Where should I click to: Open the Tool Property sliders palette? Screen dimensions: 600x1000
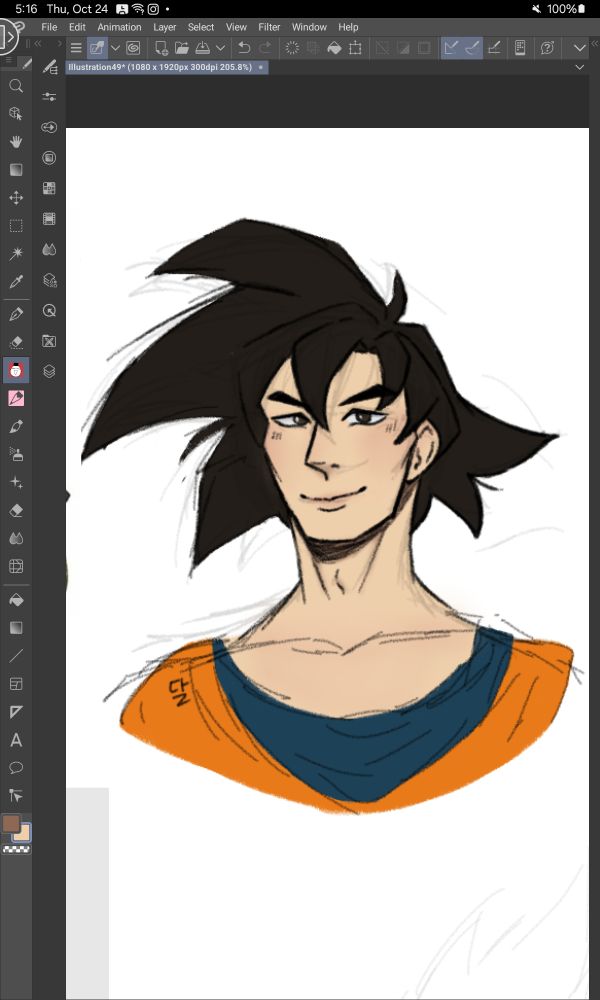click(49, 96)
